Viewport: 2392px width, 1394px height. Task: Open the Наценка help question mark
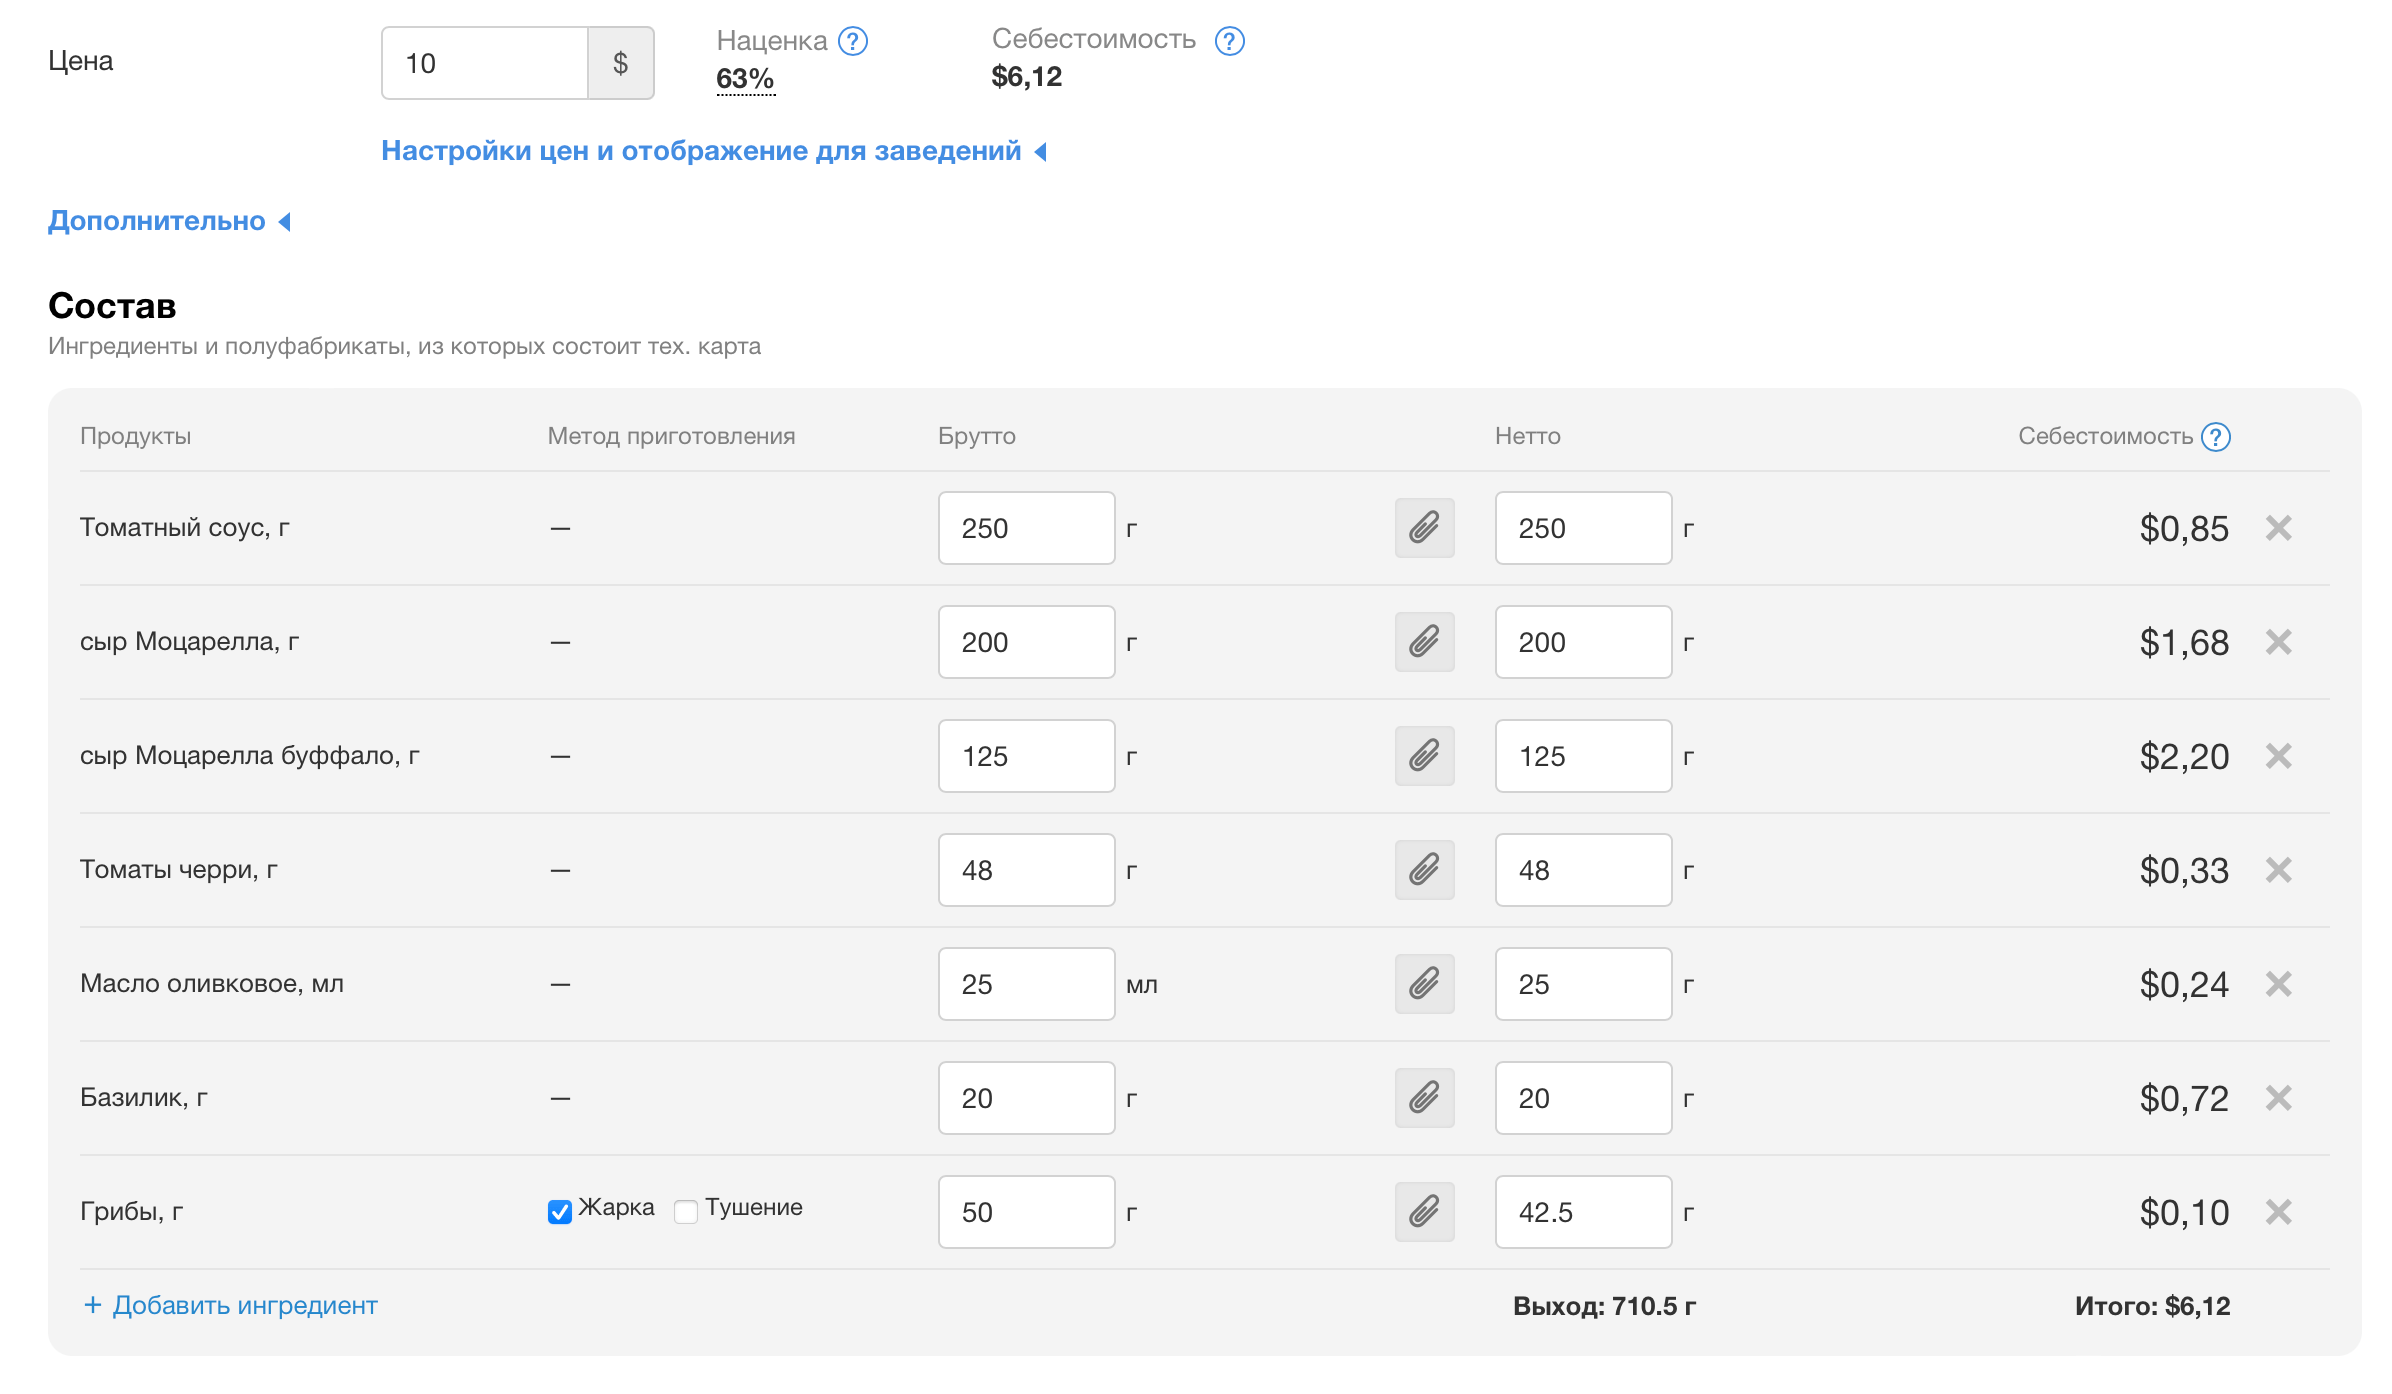coord(853,41)
